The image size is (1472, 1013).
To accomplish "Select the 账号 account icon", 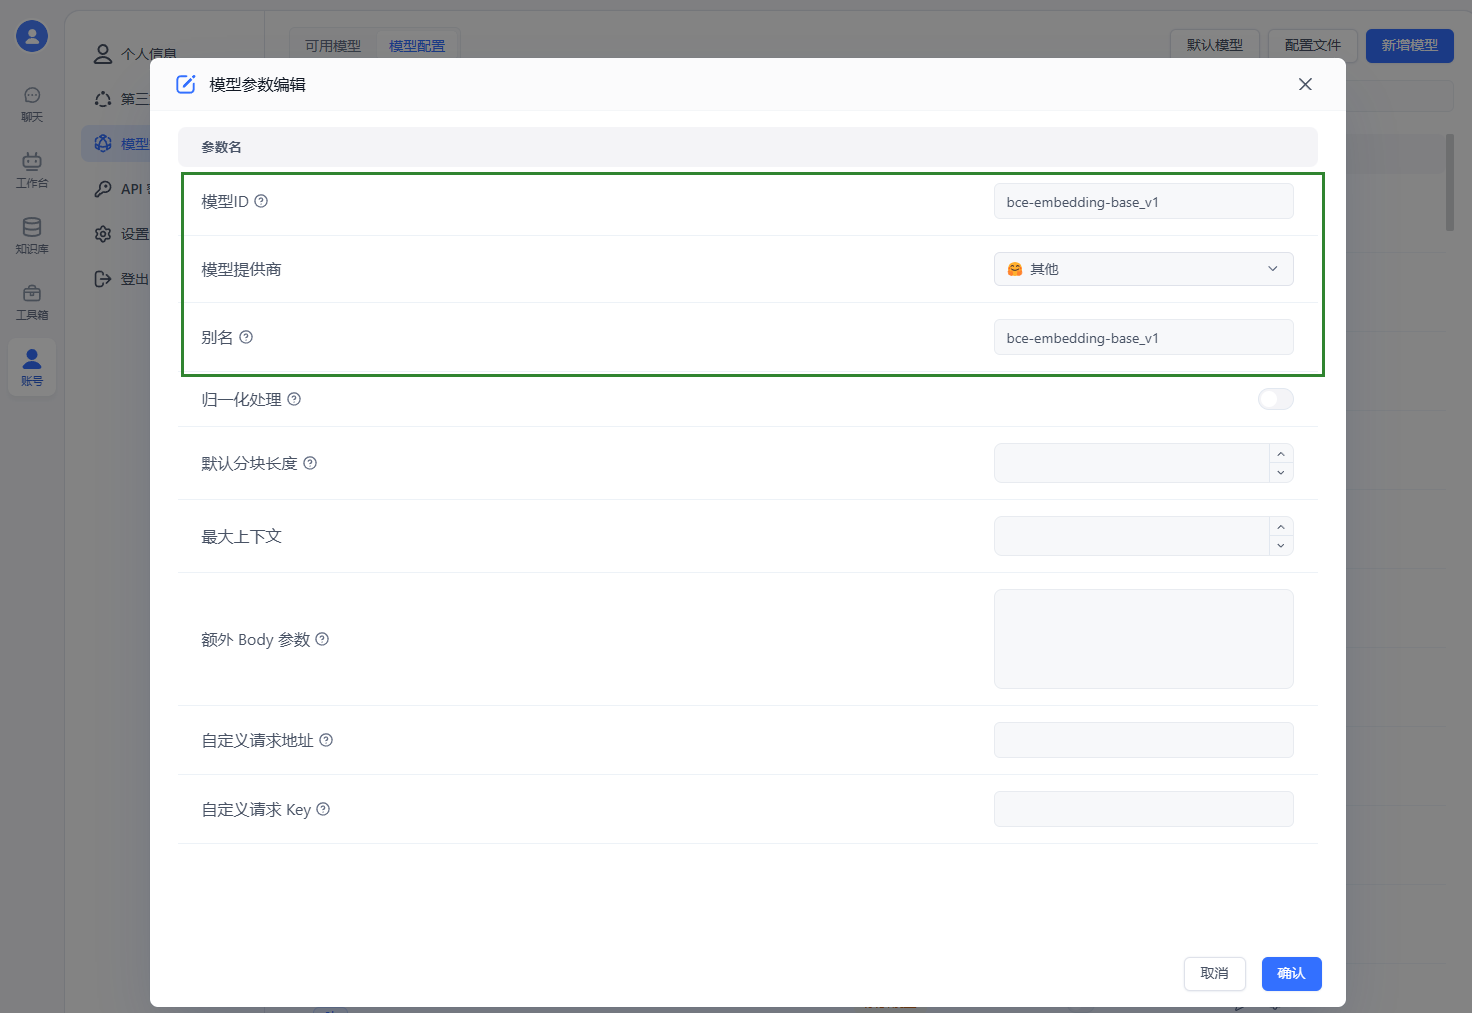I will tap(32, 367).
